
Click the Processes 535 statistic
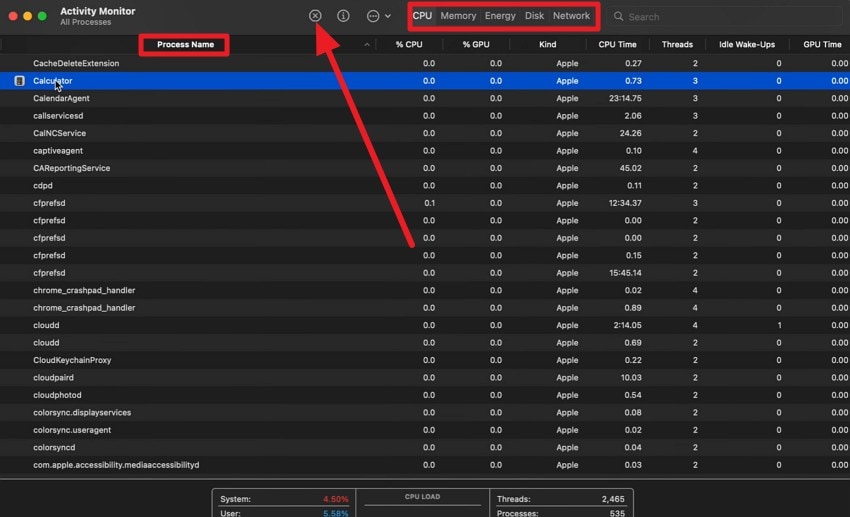pyautogui.click(x=561, y=513)
